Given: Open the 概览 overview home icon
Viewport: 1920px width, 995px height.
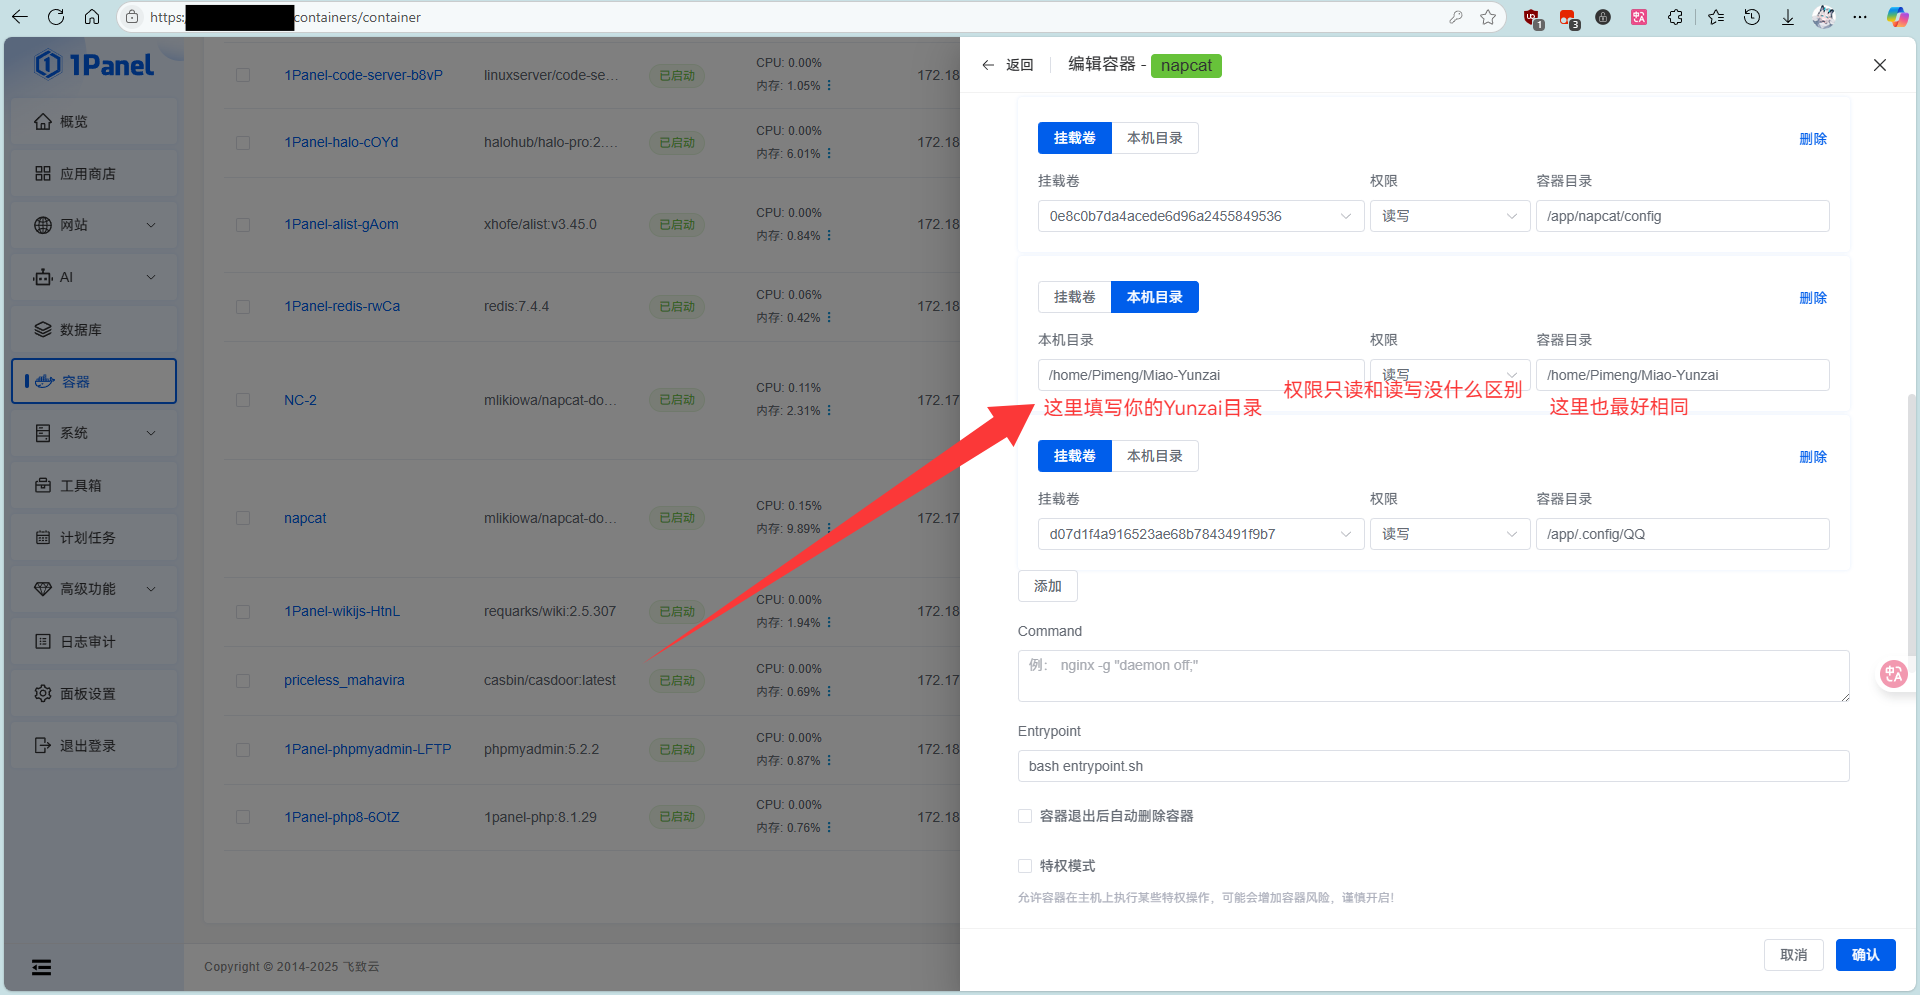Looking at the screenshot, I should [x=43, y=122].
